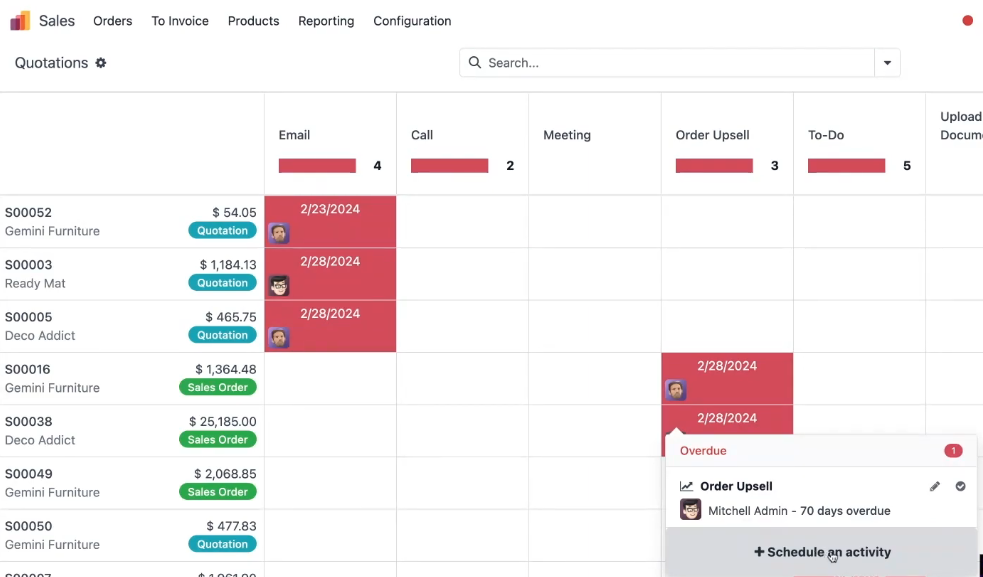This screenshot has width=983, height=577.
Task: Open the Configuration menu
Action: point(412,21)
